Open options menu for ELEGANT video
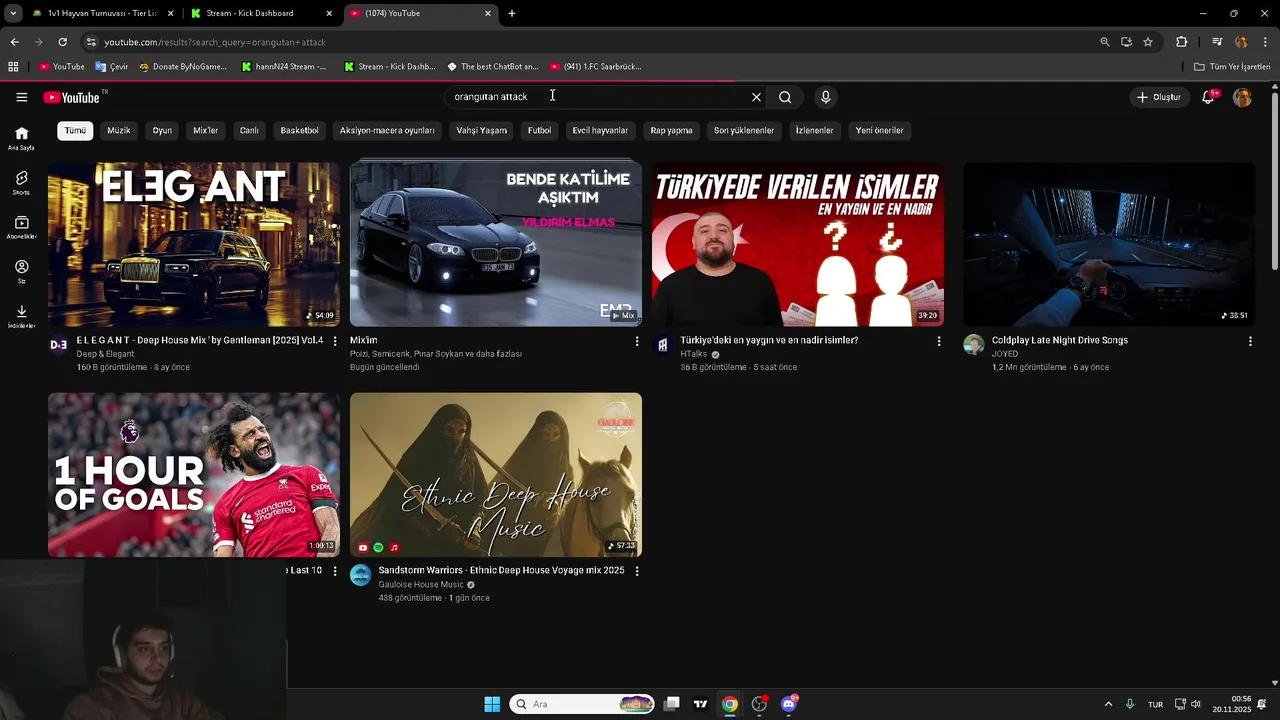Viewport: 1280px width, 720px height. pyautogui.click(x=335, y=341)
